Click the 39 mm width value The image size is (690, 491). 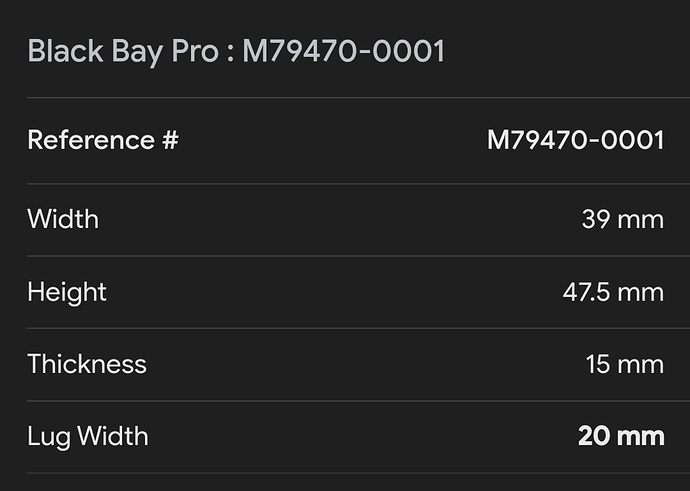623,219
